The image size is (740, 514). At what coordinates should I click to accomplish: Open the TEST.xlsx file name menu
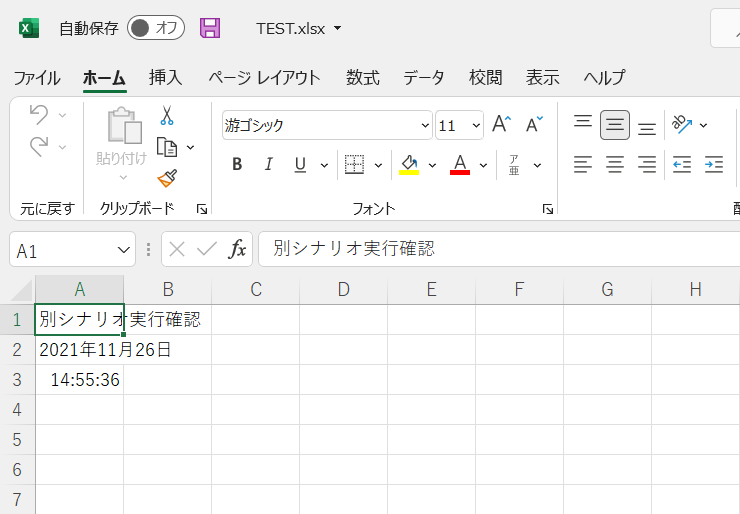click(298, 28)
